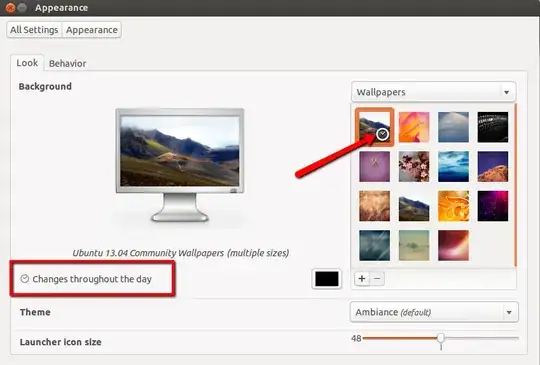The width and height of the screenshot is (540, 365).
Task: Click clock icon beside Changes throughout the day
Action: tap(24, 279)
